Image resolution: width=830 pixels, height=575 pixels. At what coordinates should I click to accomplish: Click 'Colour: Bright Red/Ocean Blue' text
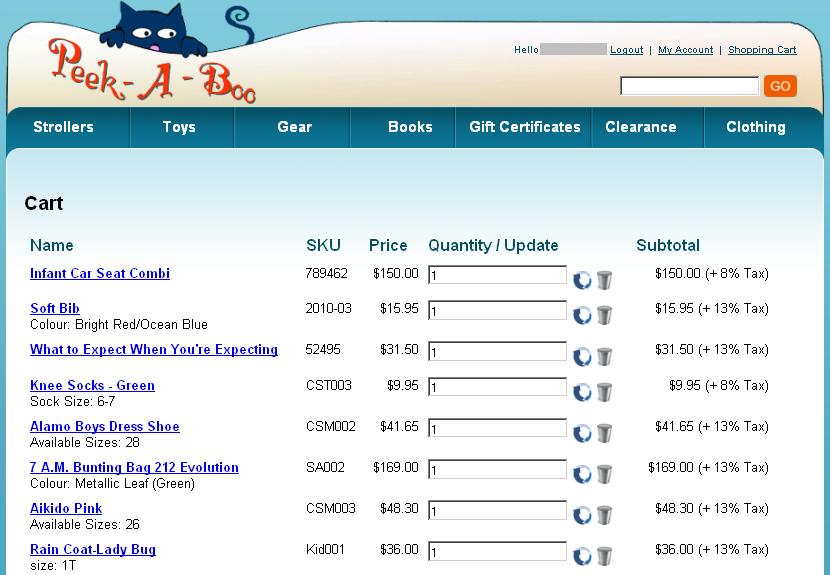[x=119, y=325]
